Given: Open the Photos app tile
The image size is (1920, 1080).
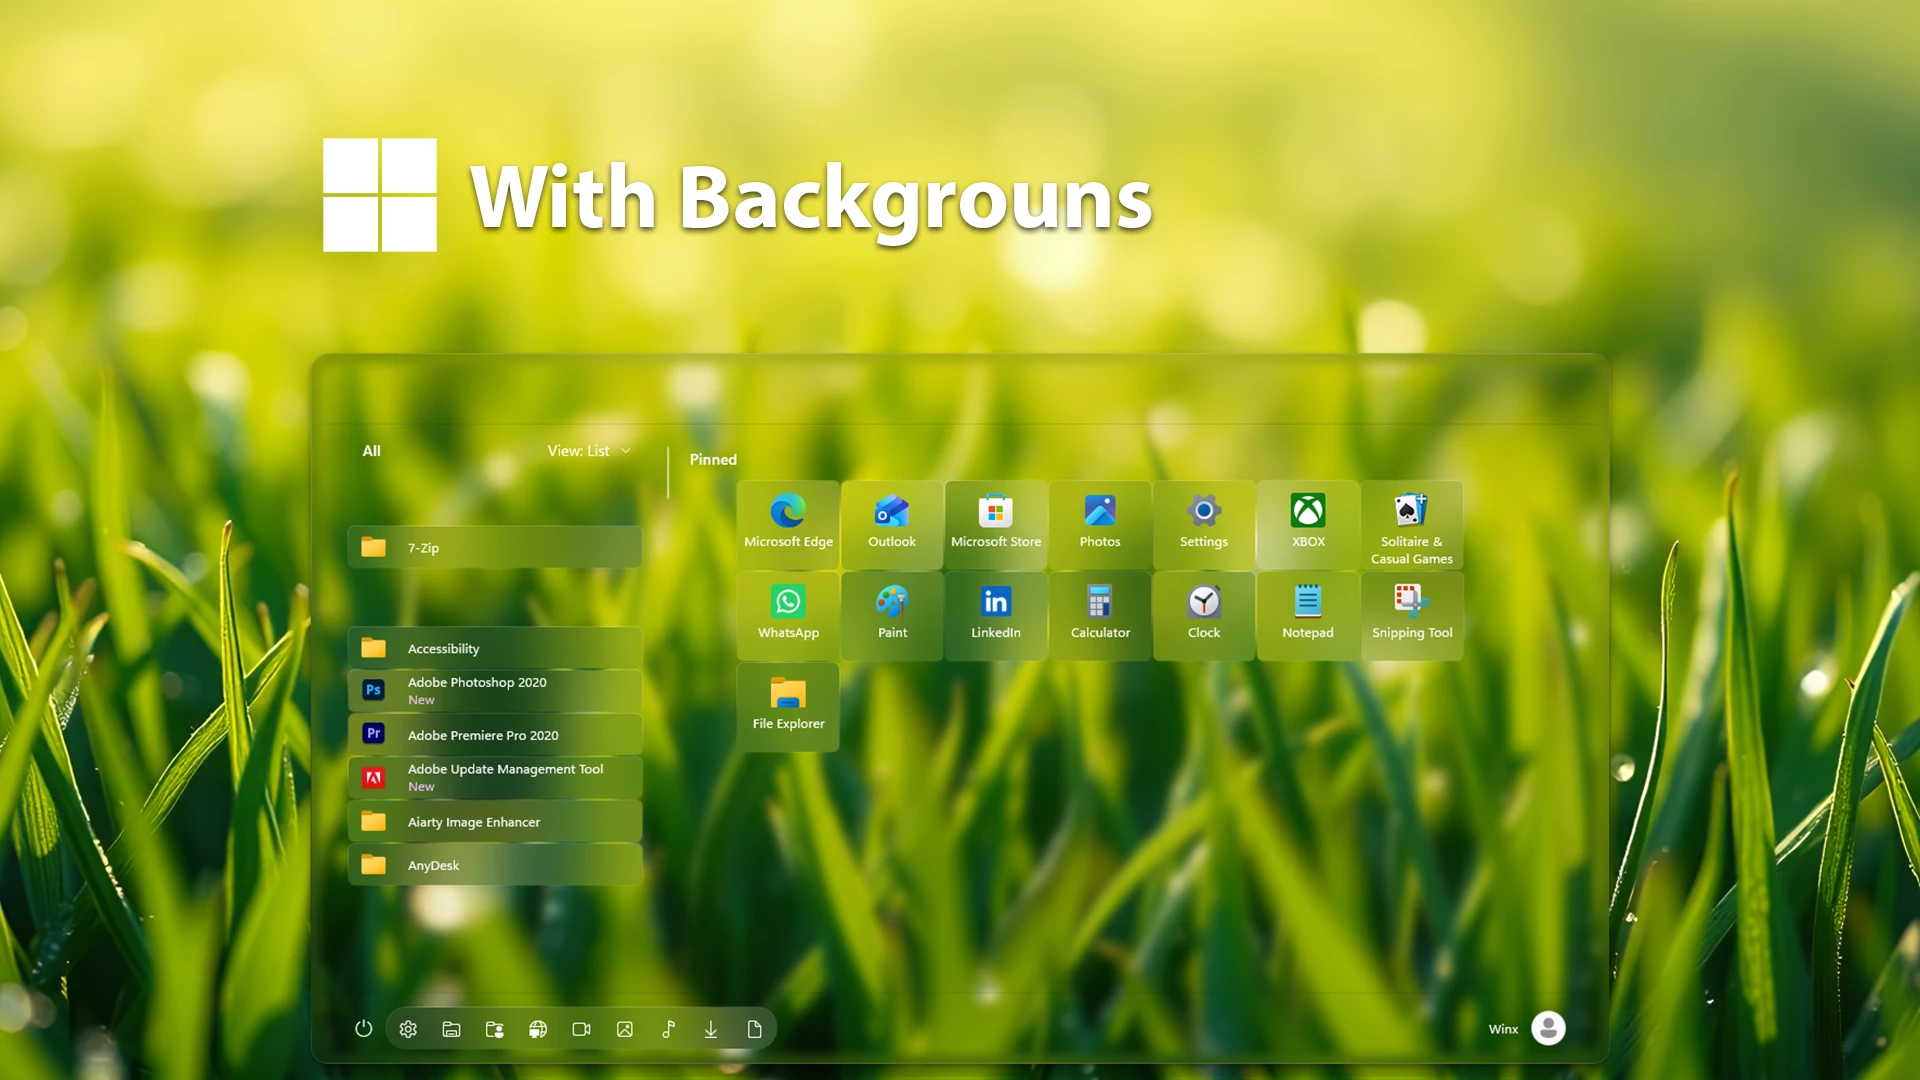Looking at the screenshot, I should [x=1100, y=525].
